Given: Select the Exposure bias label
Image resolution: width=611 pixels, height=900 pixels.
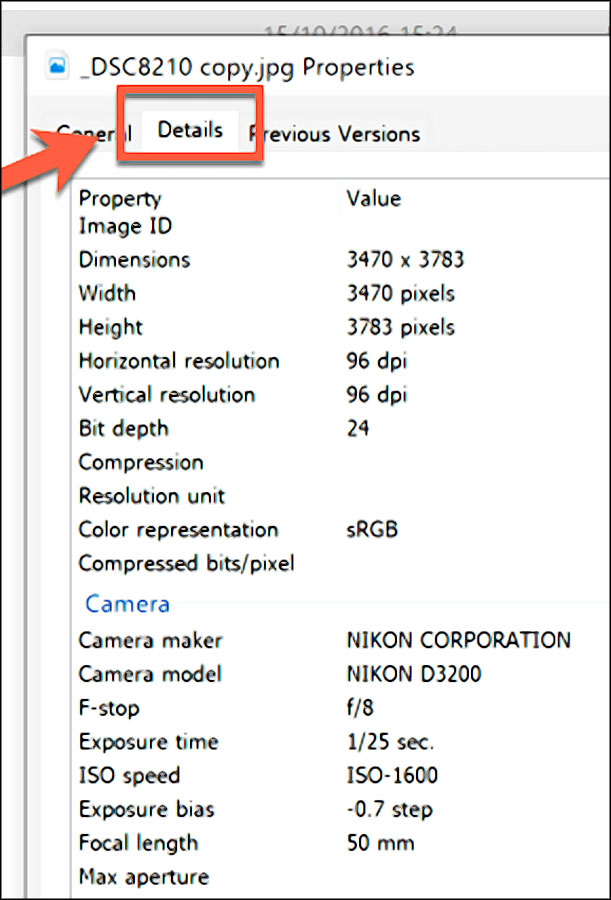Looking at the screenshot, I should (x=146, y=810).
